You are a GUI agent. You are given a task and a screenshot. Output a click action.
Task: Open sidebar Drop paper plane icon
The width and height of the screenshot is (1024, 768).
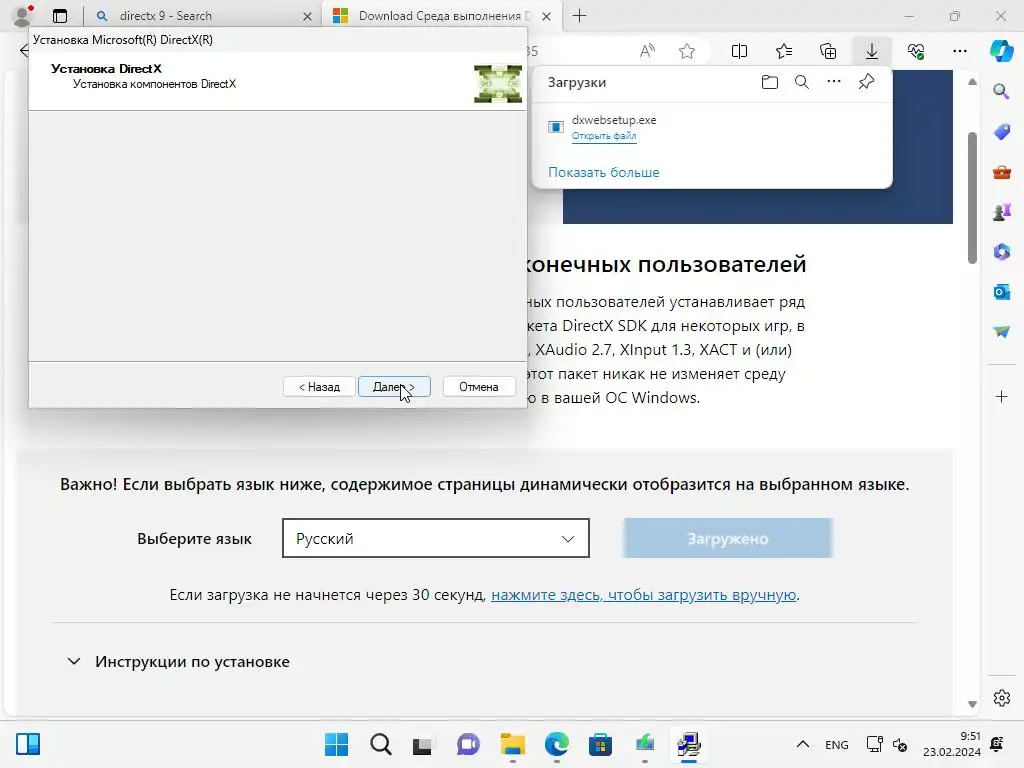pyautogui.click(x=1002, y=332)
